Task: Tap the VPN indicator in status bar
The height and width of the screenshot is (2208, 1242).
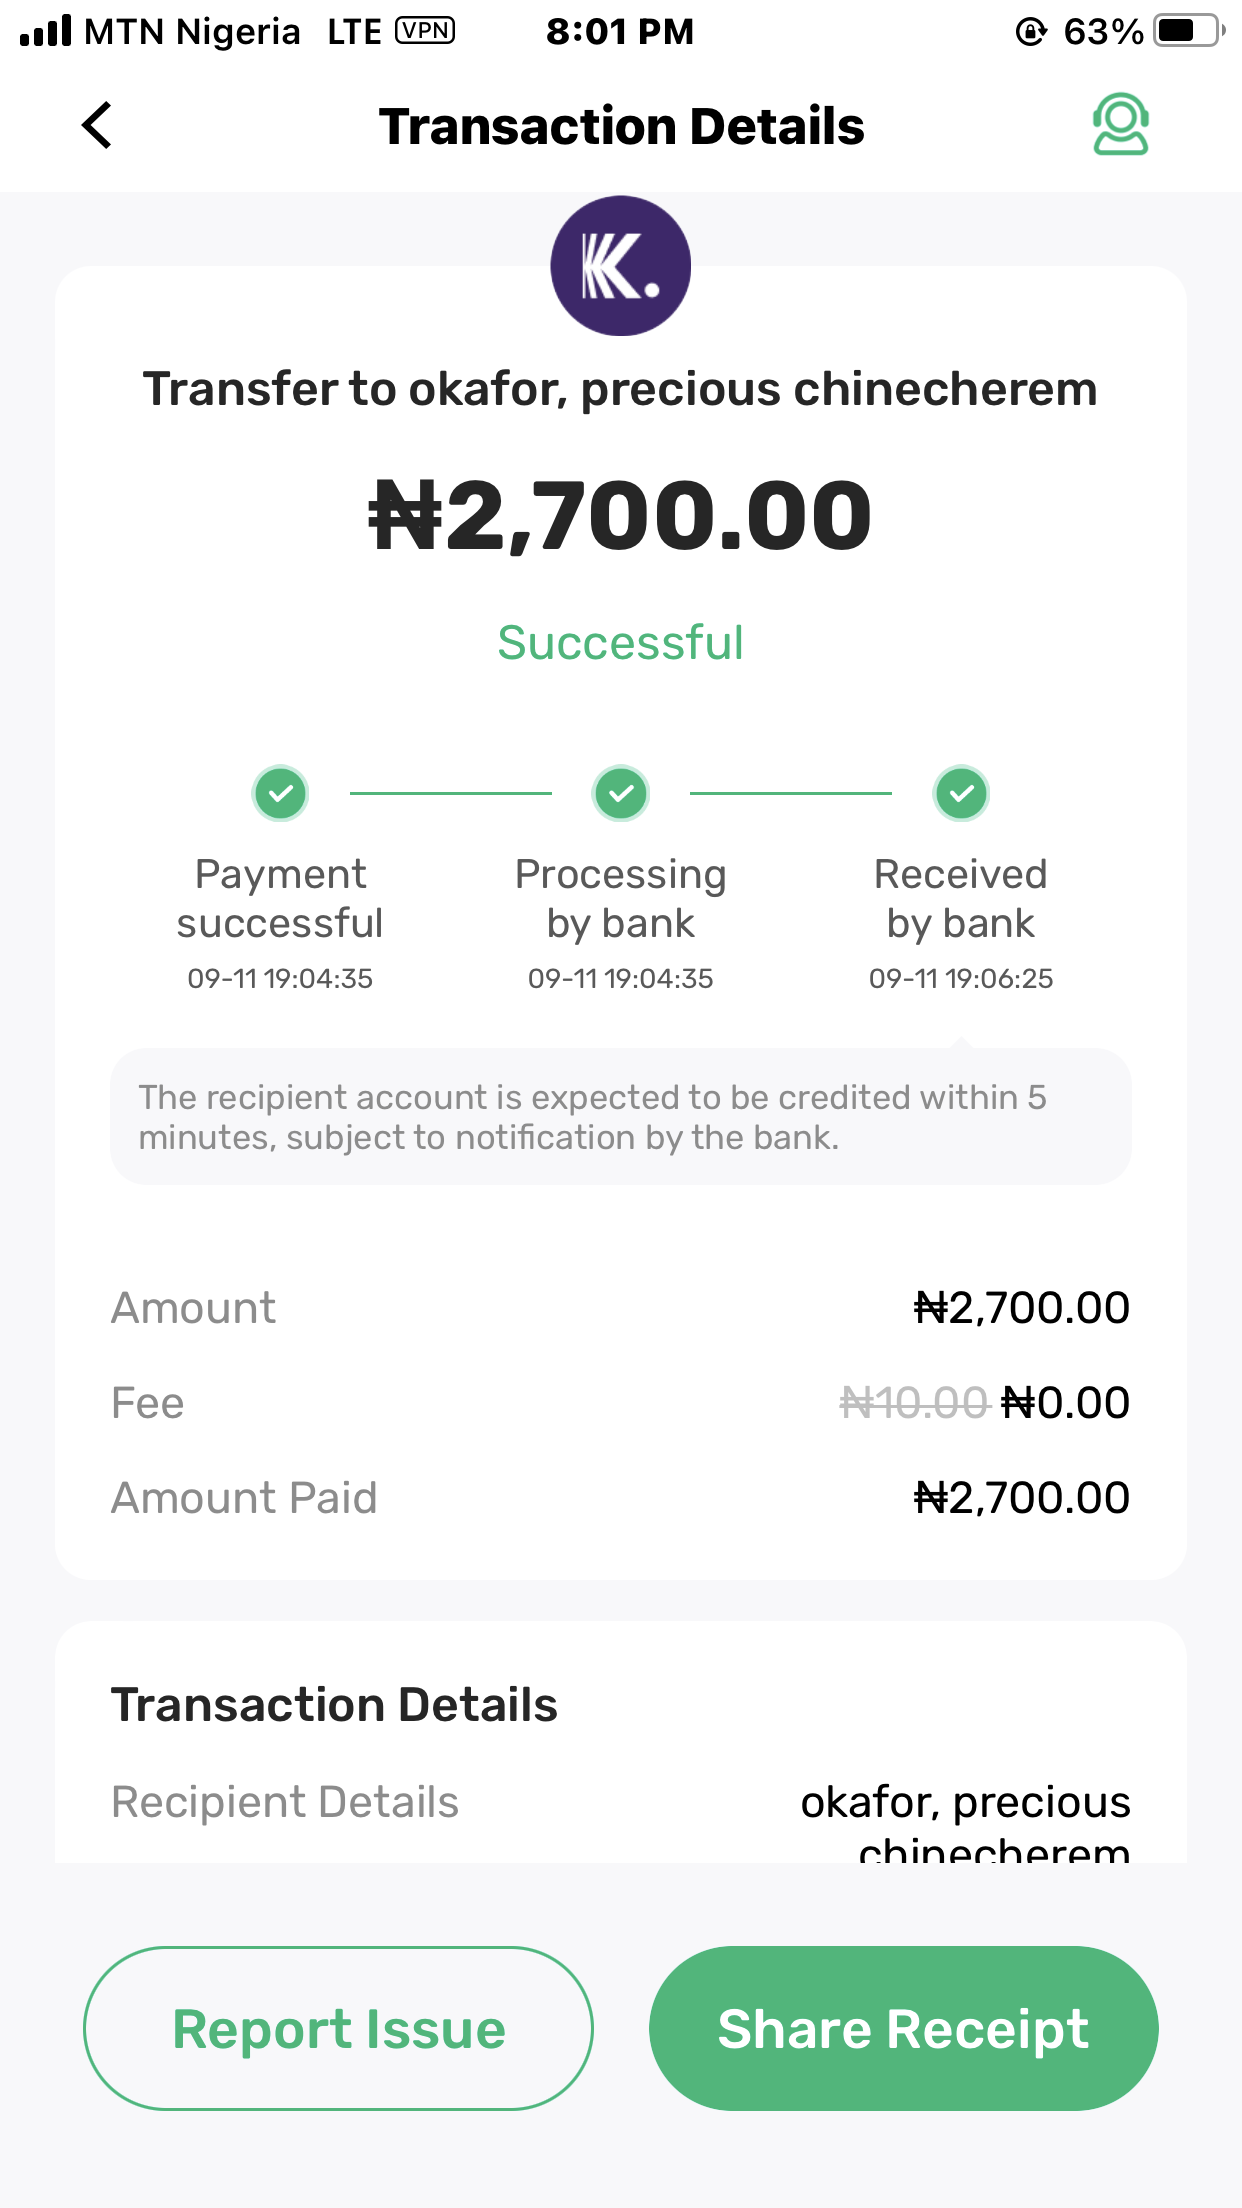Action: [425, 31]
